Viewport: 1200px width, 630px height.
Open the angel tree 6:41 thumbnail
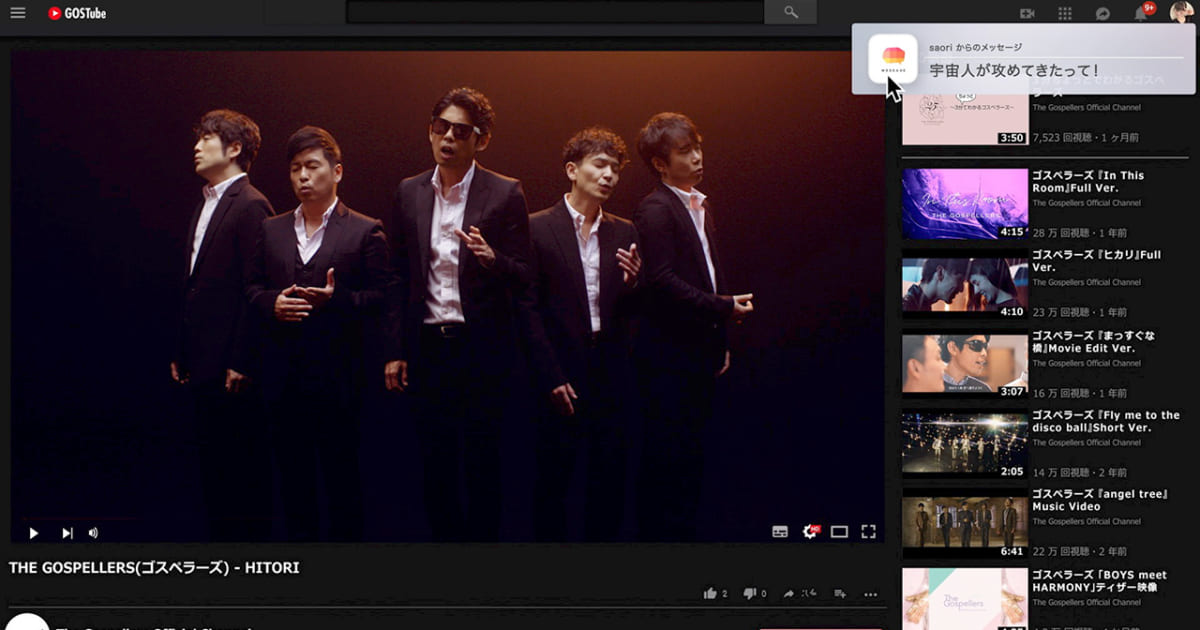965,523
